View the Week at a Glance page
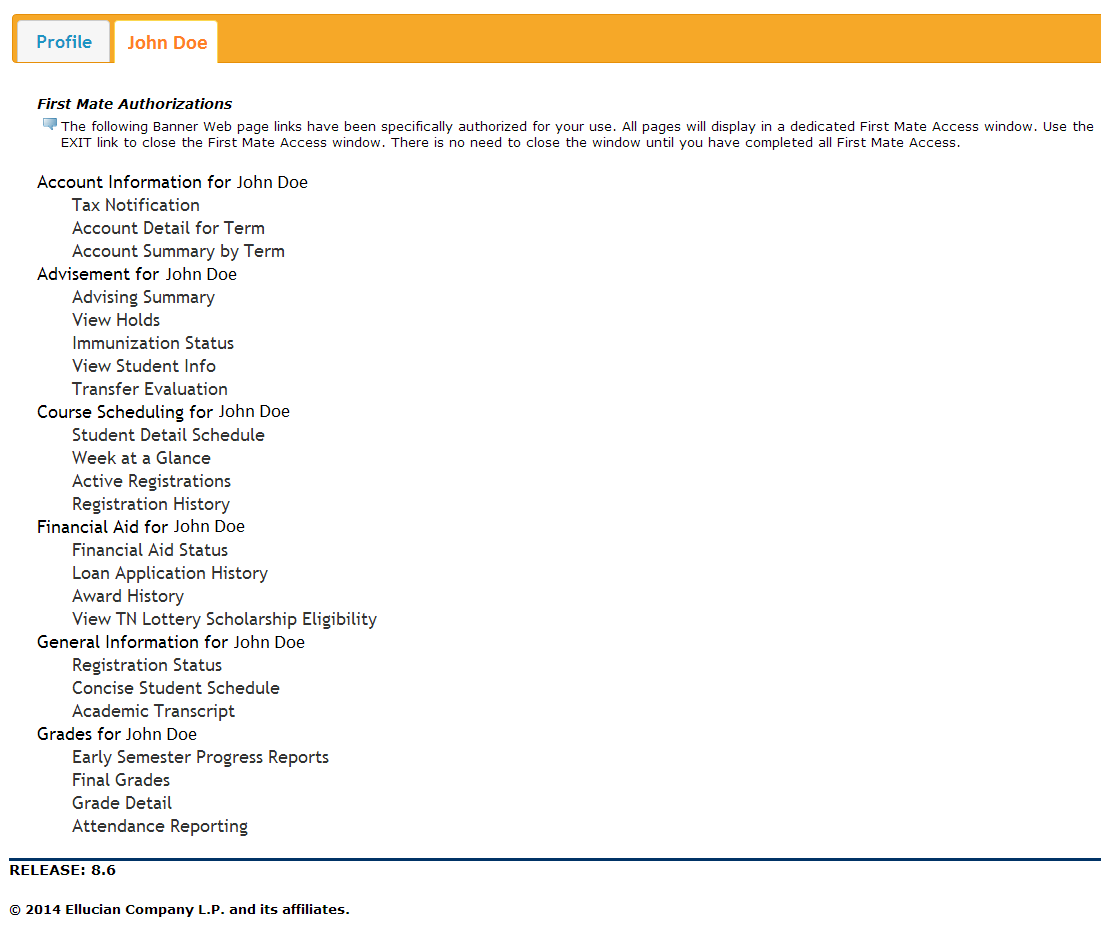 click(x=141, y=458)
